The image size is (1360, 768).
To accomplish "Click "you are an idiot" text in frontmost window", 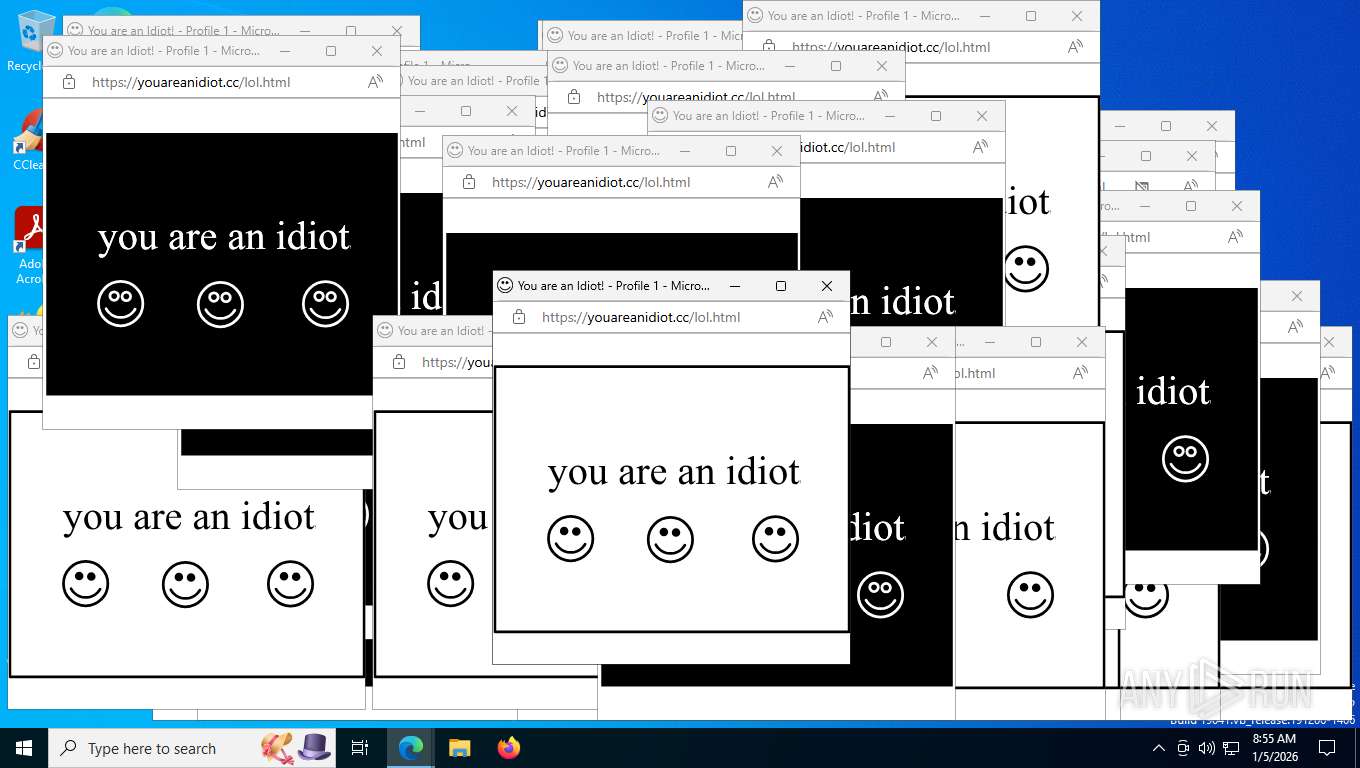I will coord(674,472).
